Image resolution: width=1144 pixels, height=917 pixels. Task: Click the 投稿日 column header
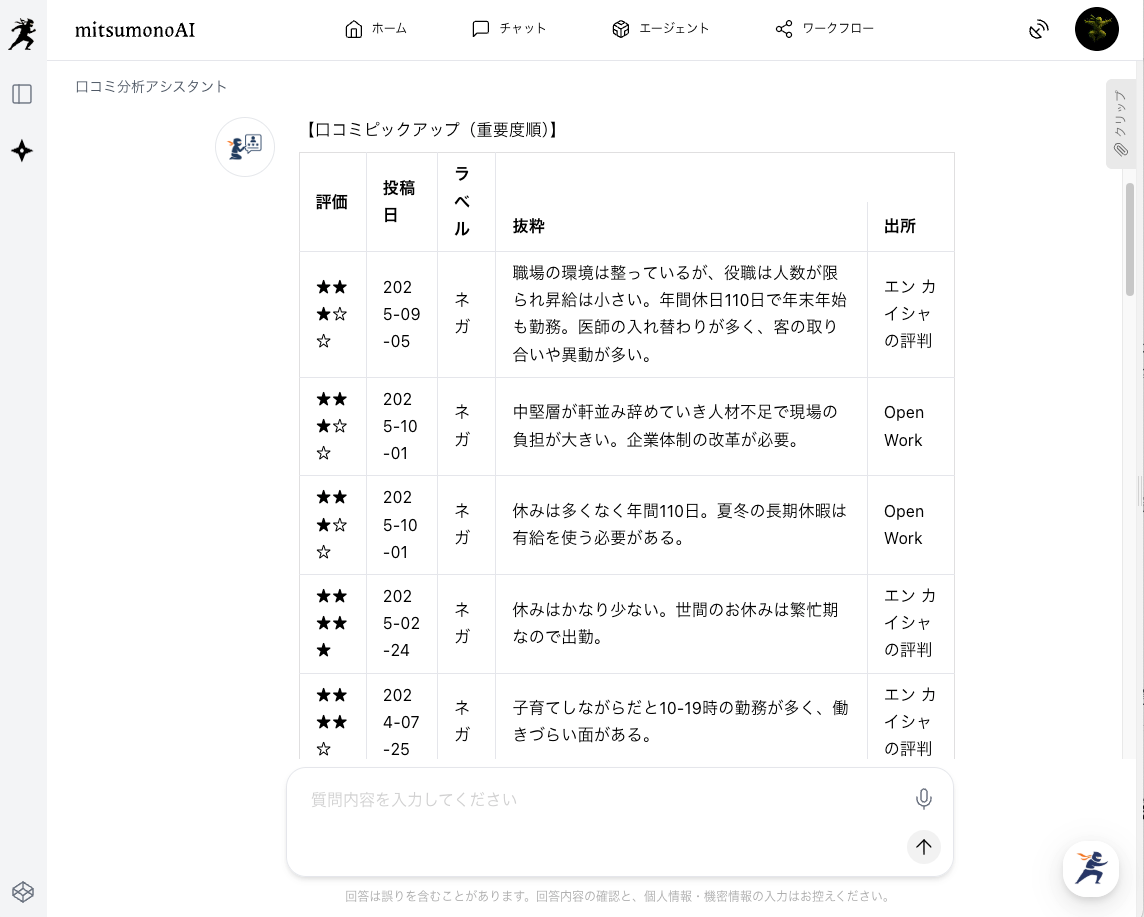coord(399,201)
